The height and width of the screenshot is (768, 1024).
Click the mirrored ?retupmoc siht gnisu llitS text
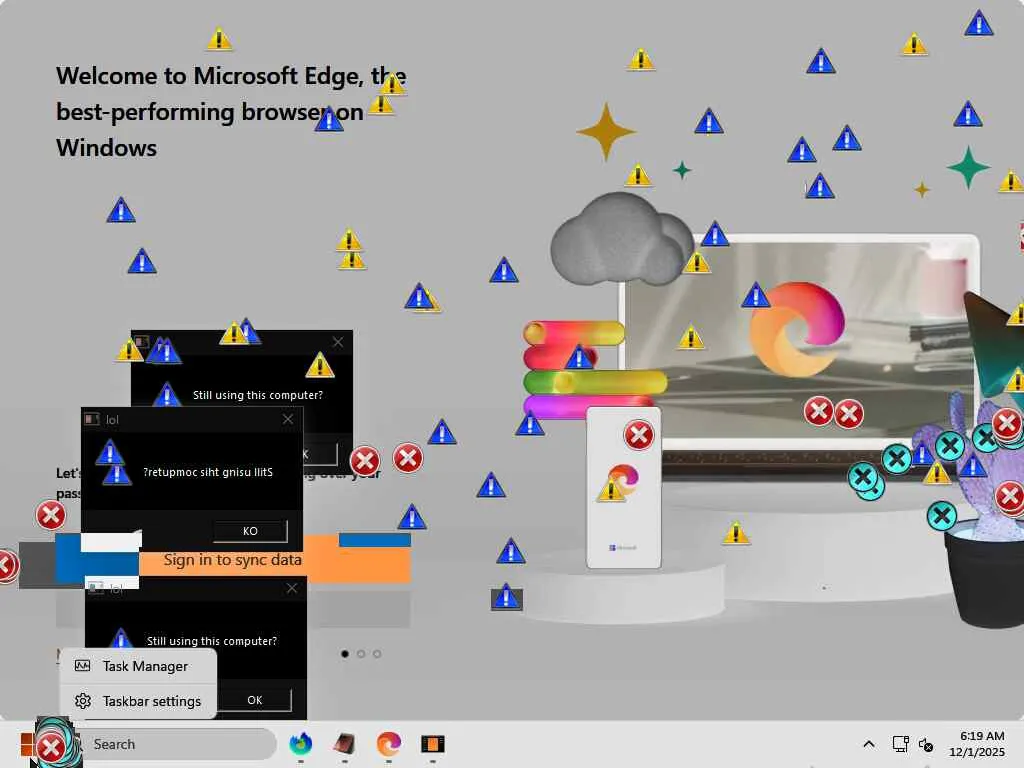[208, 472]
